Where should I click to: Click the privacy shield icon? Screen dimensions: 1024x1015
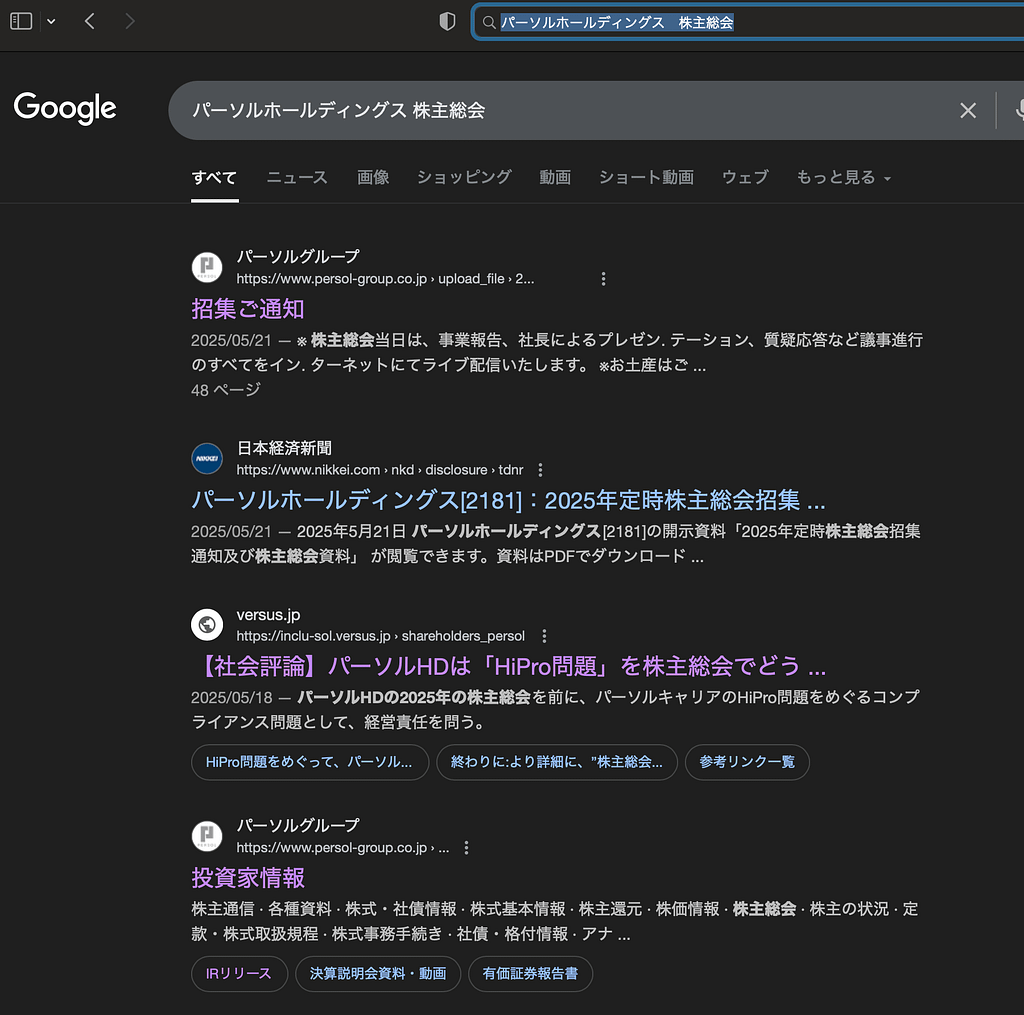pos(448,22)
